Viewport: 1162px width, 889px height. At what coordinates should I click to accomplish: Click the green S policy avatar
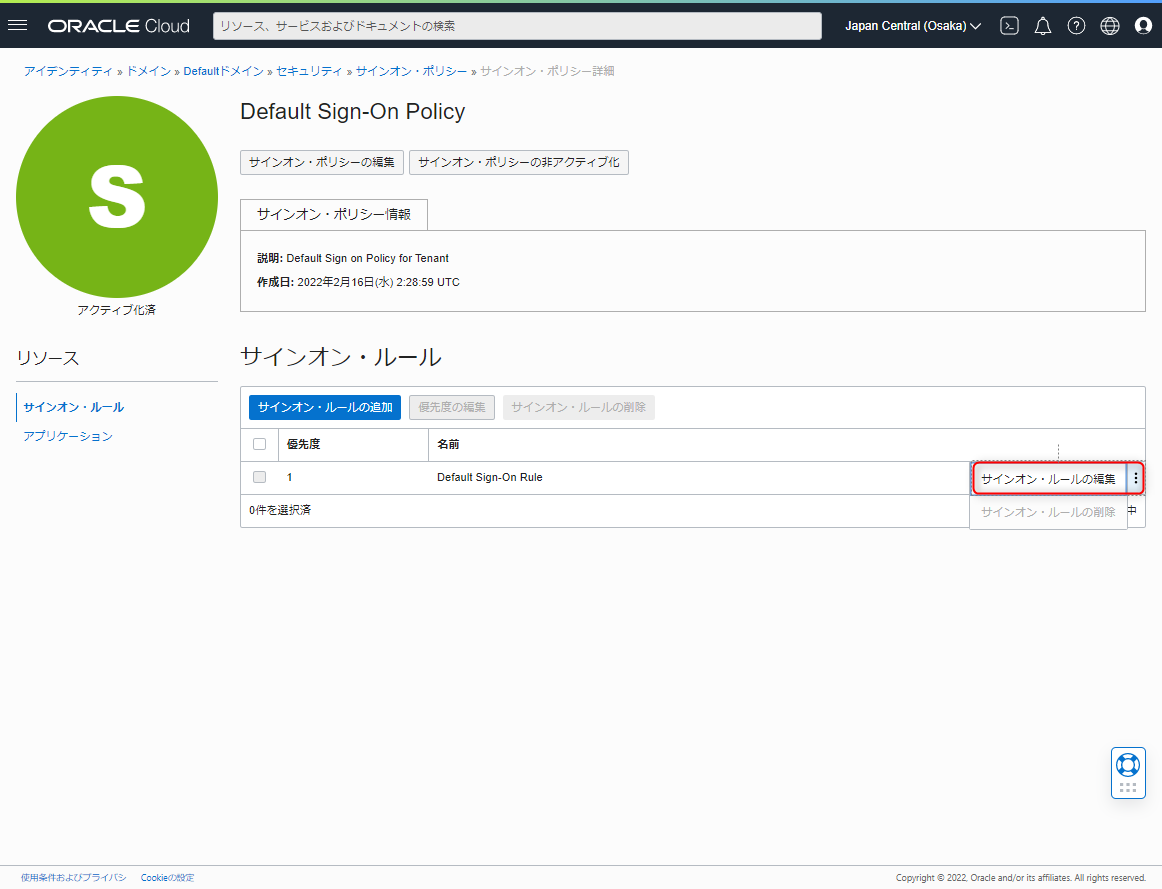coord(117,197)
